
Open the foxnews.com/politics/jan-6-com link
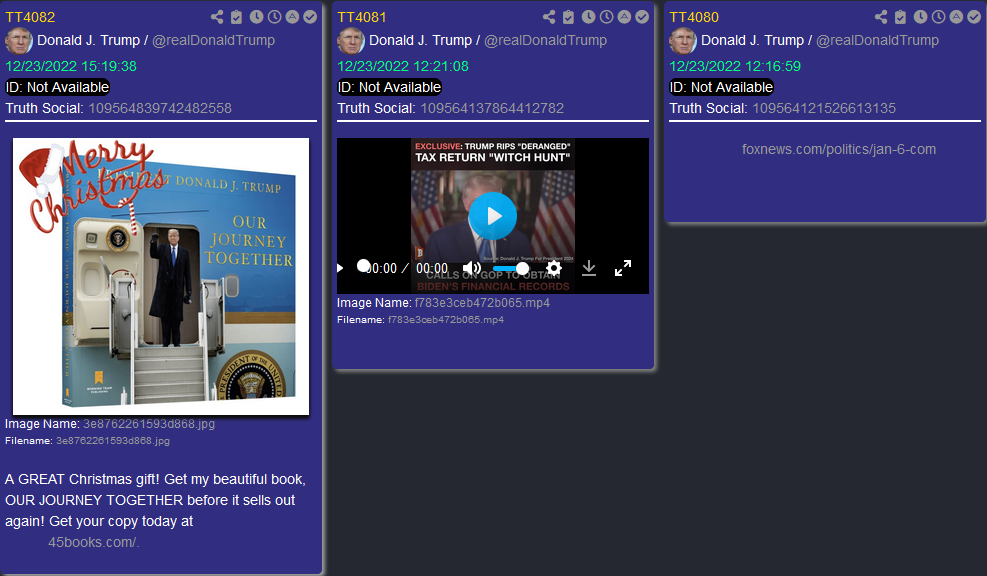click(838, 149)
